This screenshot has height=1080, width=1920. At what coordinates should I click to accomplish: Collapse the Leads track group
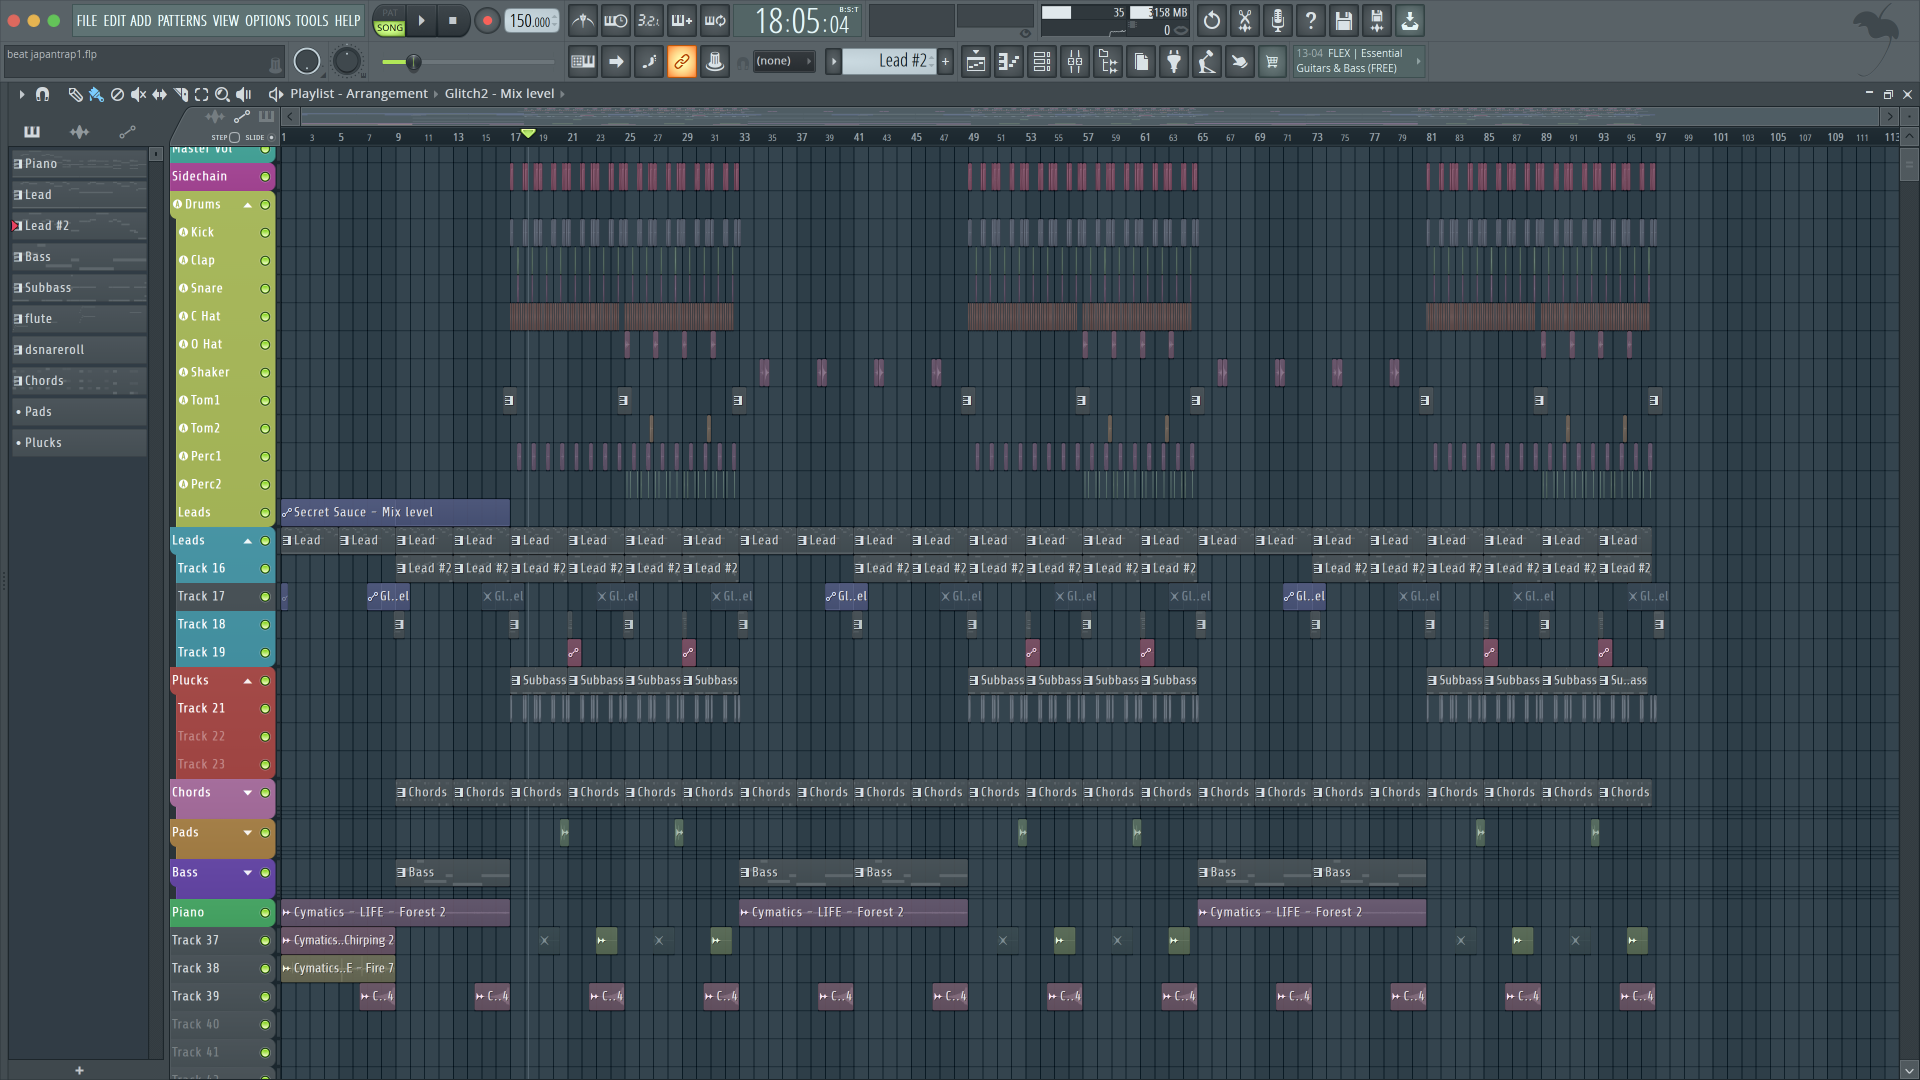pyautogui.click(x=248, y=541)
